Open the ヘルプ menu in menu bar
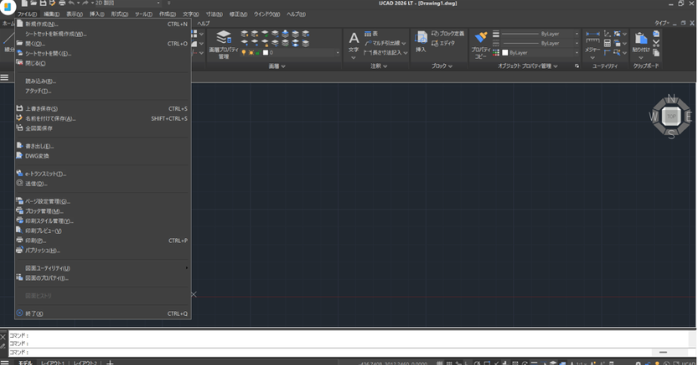This screenshot has width=698, height=365. click(296, 14)
